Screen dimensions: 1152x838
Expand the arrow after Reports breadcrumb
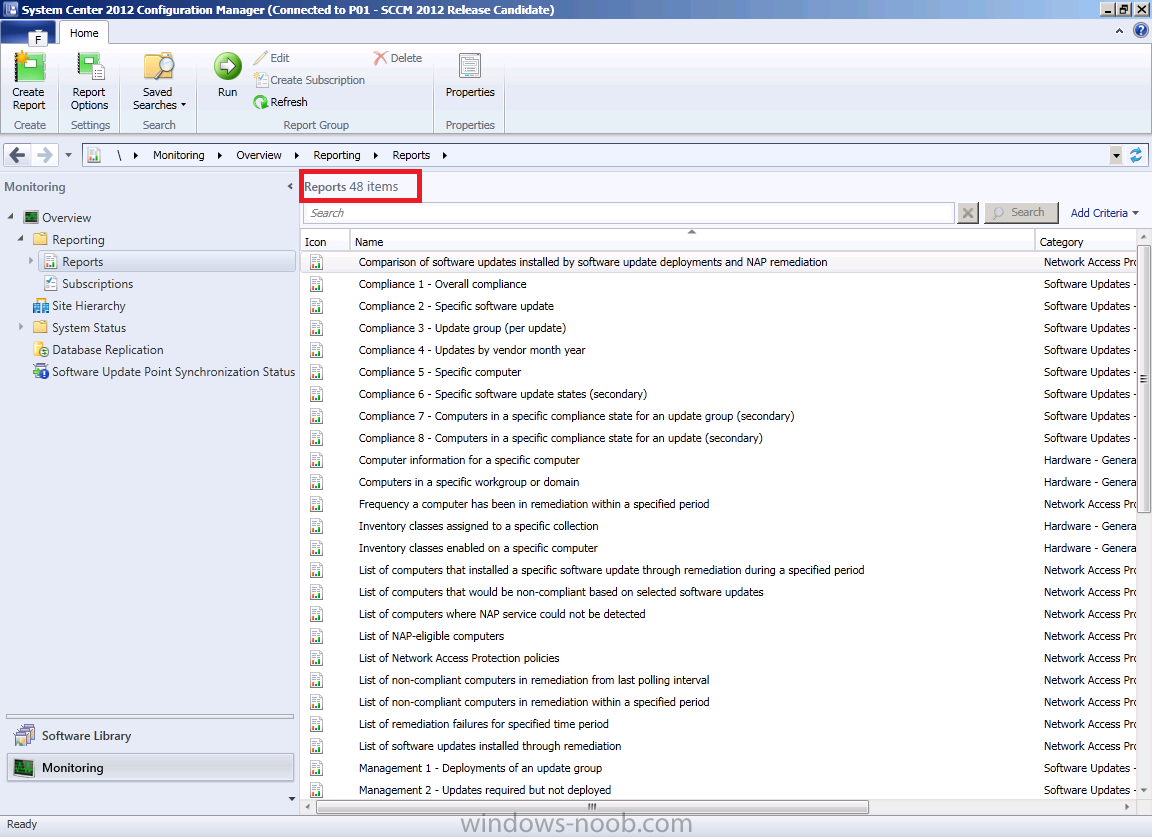444,155
